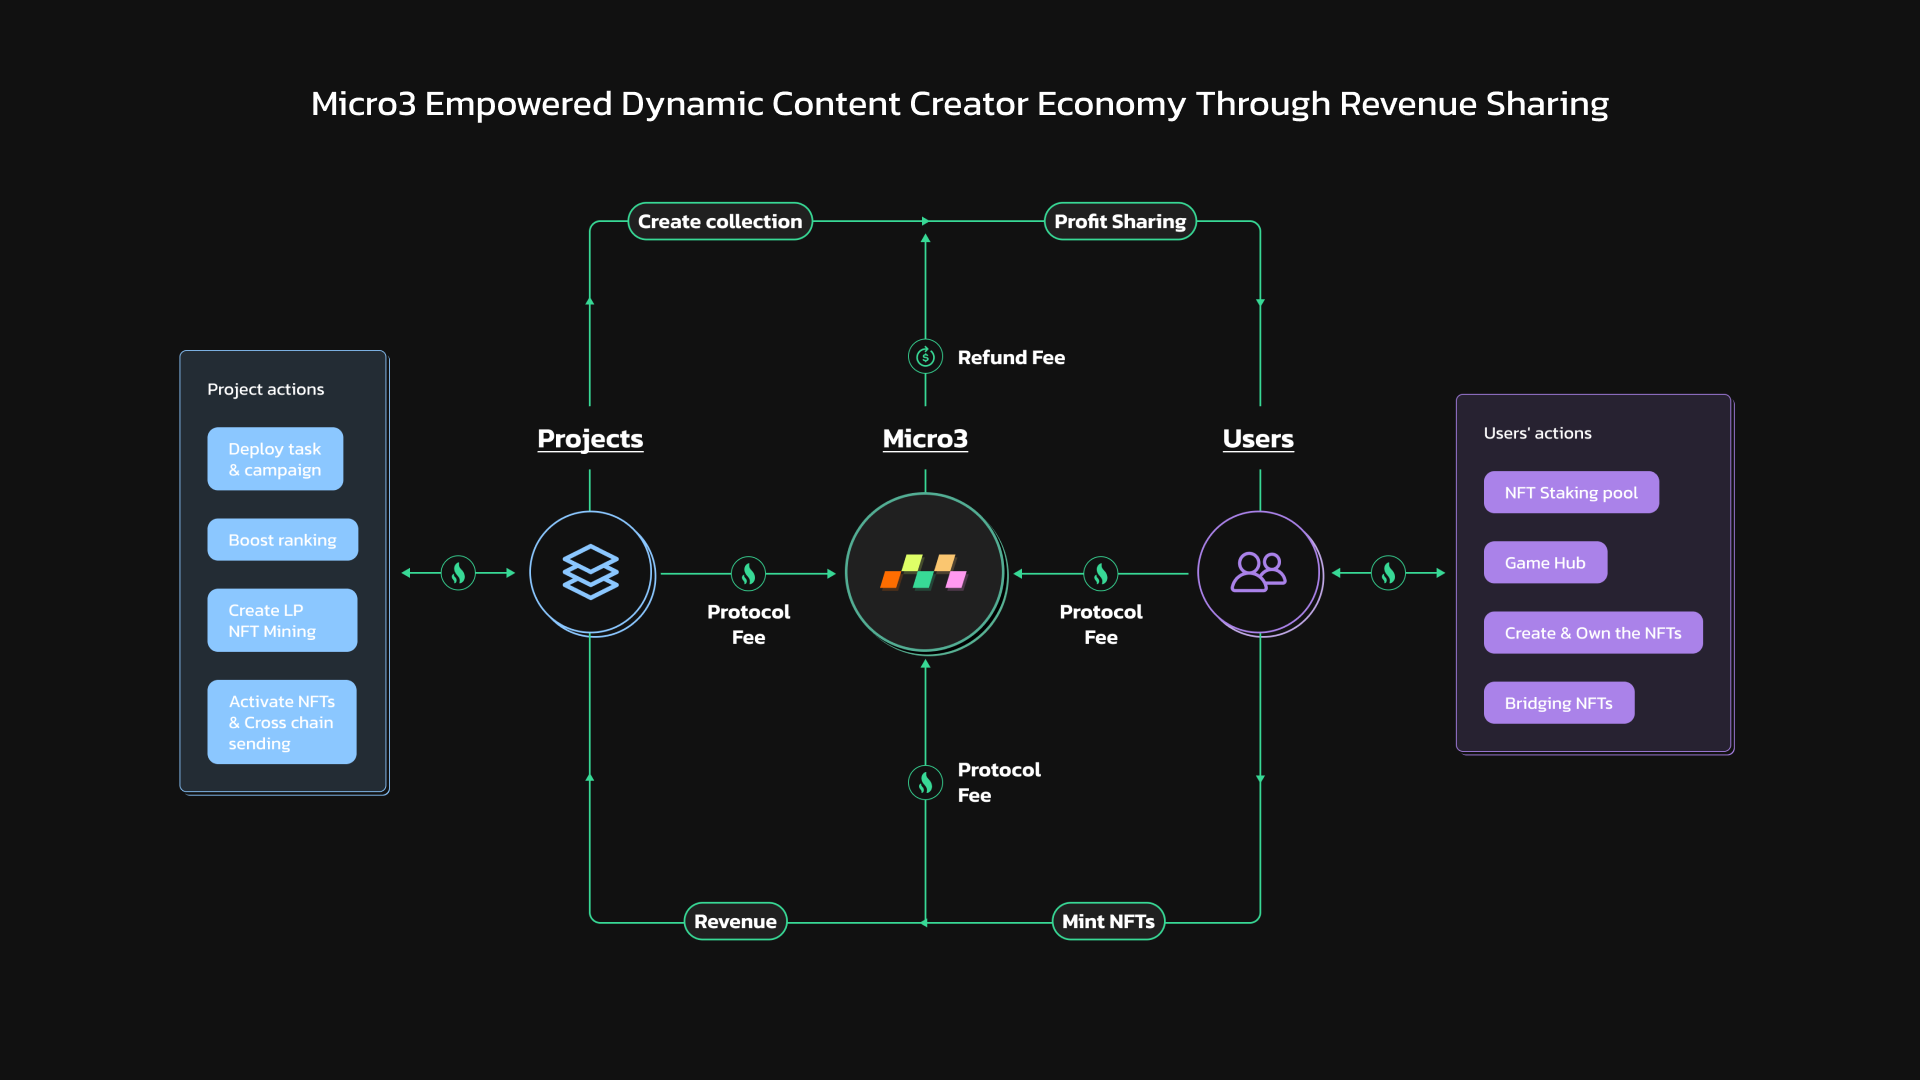Click the underlined Projects heading
This screenshot has height=1080, width=1920.
click(590, 438)
